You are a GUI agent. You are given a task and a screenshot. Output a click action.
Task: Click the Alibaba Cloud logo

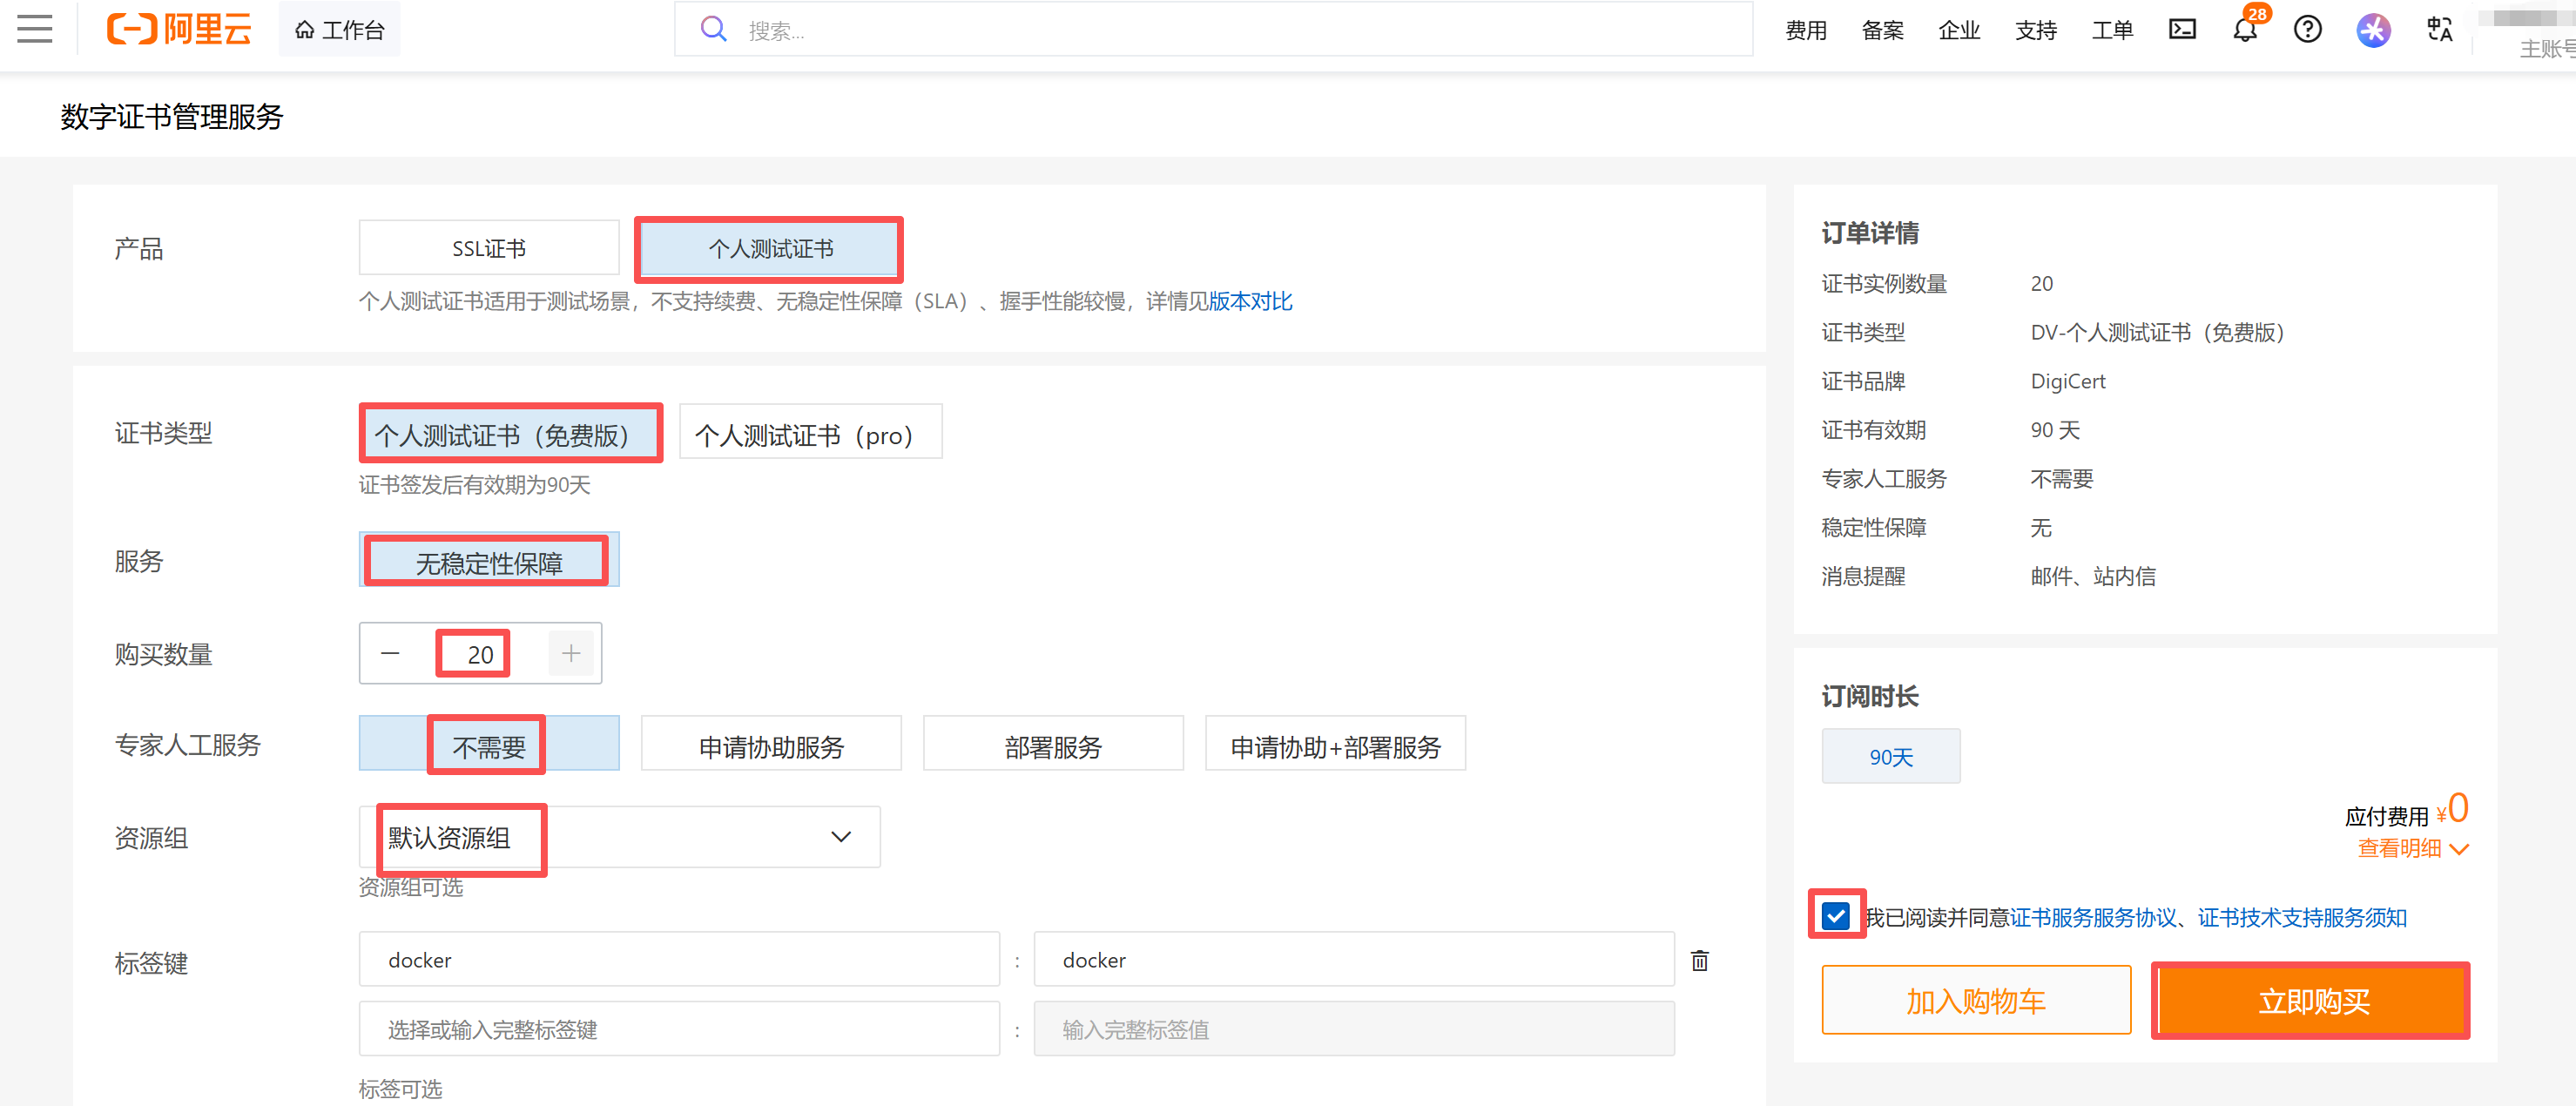pyautogui.click(x=179, y=29)
